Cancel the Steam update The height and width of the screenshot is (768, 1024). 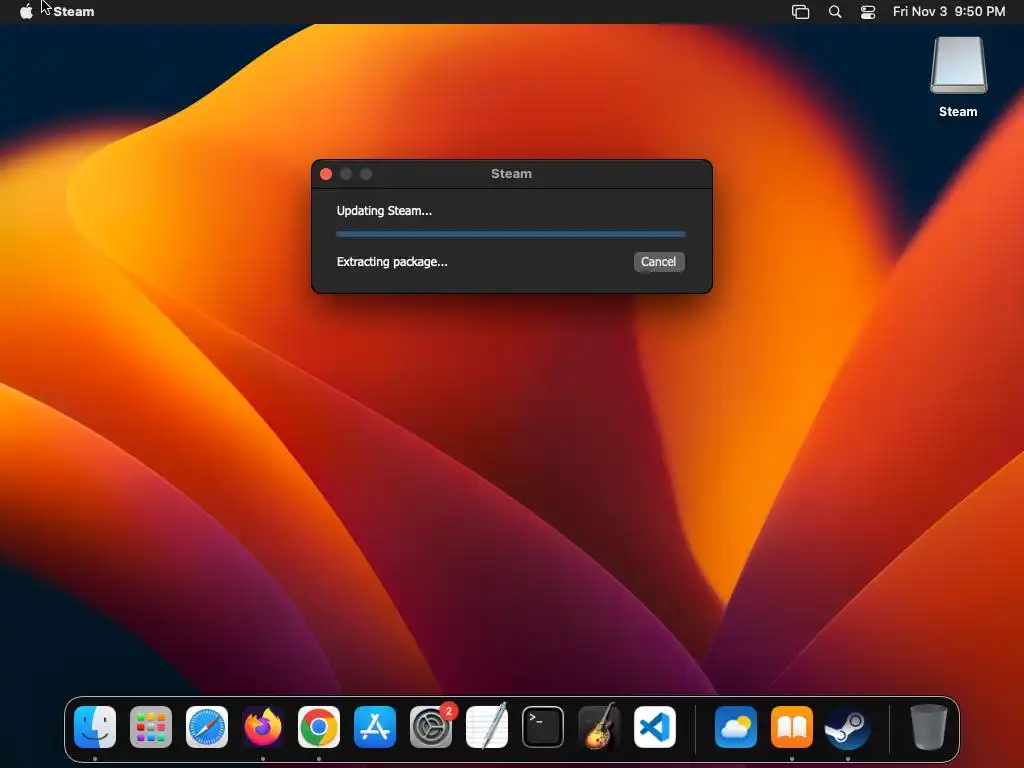click(x=659, y=262)
